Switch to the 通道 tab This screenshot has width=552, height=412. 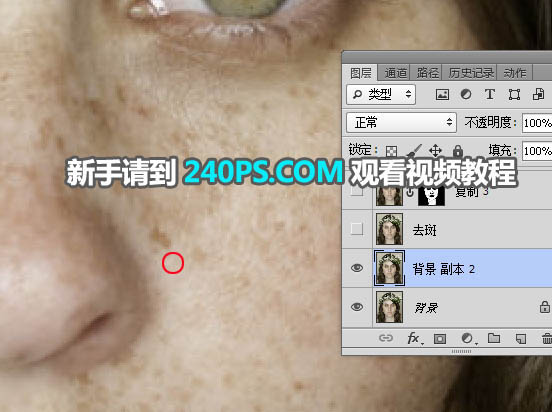tap(396, 73)
